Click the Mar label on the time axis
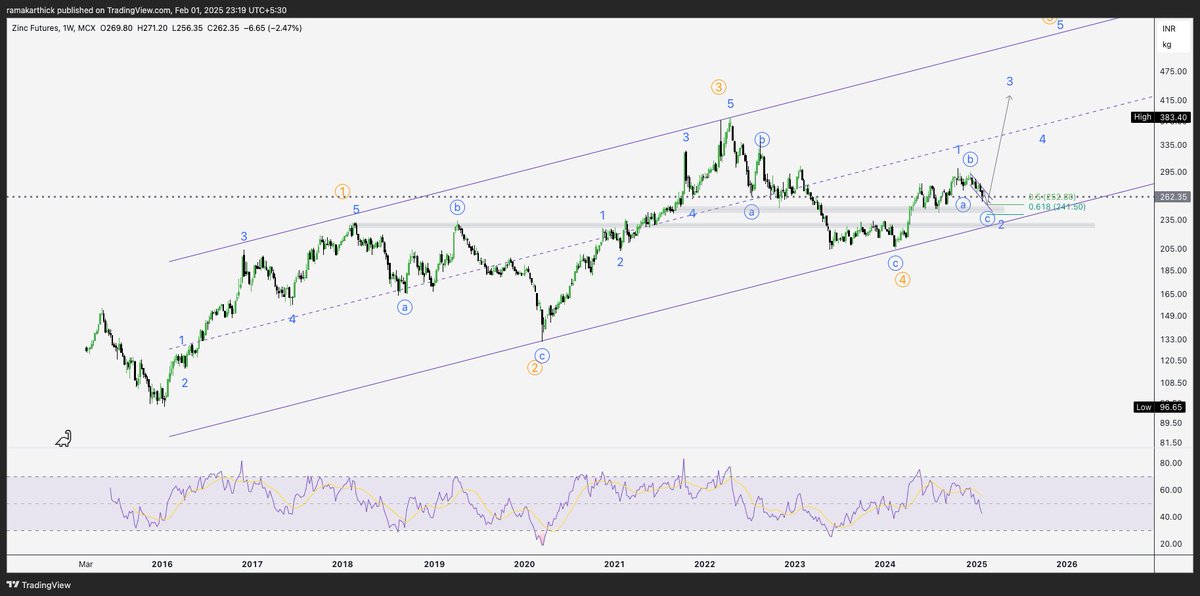1200x596 pixels. (x=85, y=565)
